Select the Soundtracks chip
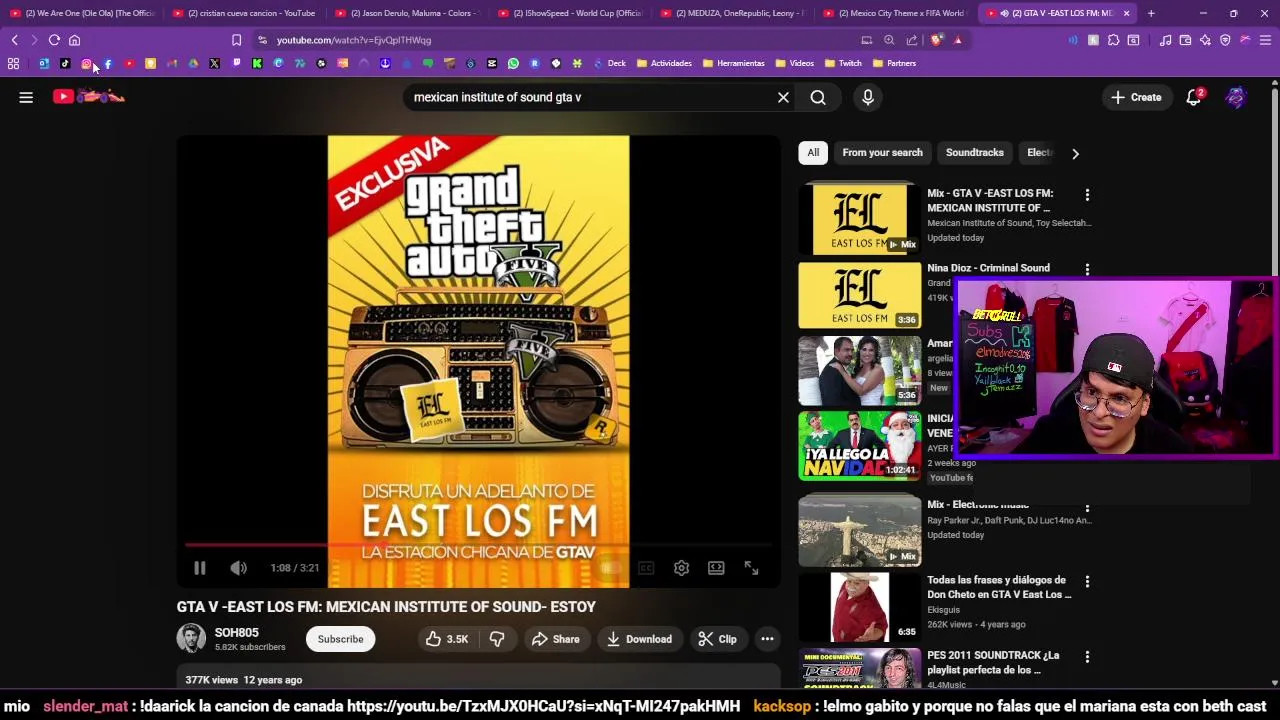Viewport: 1280px width, 720px height. pos(975,153)
